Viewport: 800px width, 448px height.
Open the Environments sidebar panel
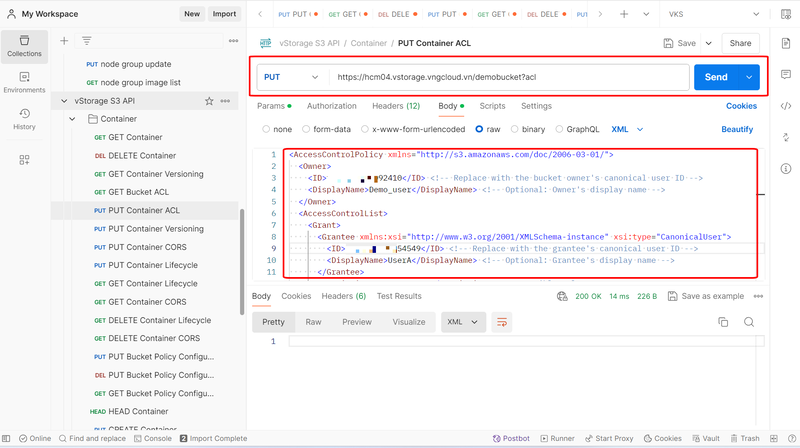[24, 82]
